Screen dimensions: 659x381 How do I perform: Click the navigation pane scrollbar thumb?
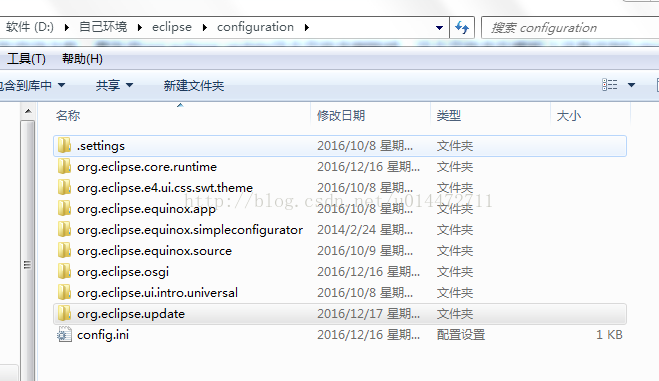tap(27, 251)
